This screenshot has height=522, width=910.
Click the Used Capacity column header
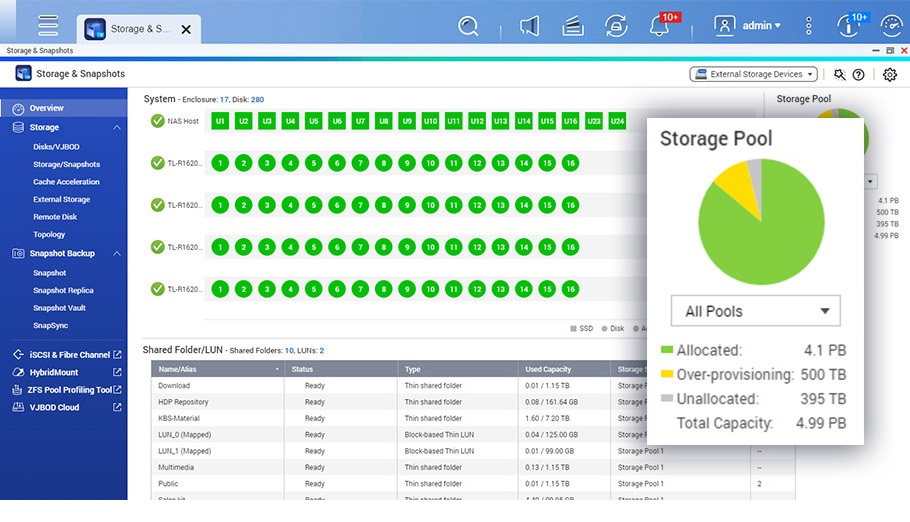pos(564,369)
